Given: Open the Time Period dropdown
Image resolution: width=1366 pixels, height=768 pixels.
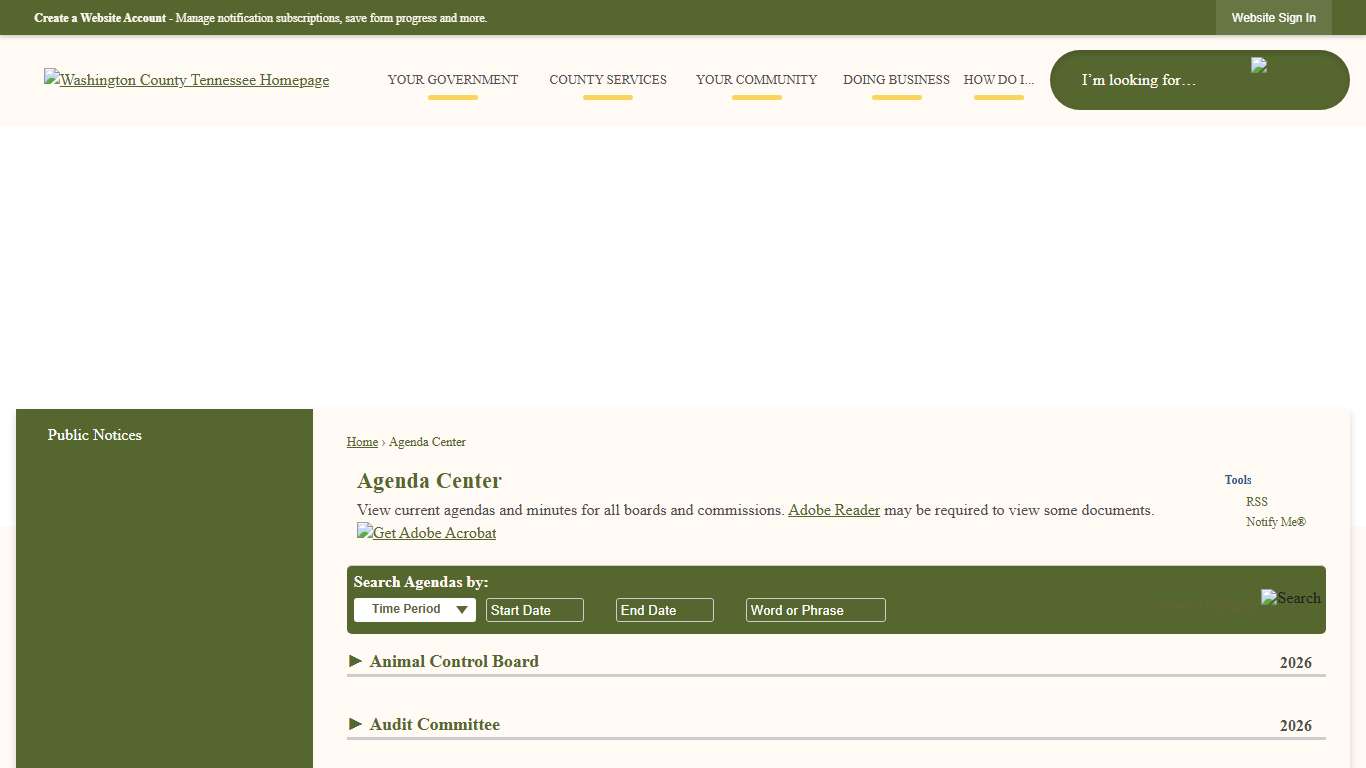Looking at the screenshot, I should [414, 609].
